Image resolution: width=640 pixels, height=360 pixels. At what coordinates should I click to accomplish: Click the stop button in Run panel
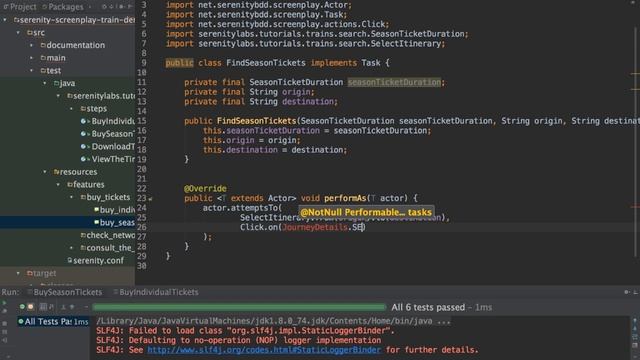pos(5,323)
